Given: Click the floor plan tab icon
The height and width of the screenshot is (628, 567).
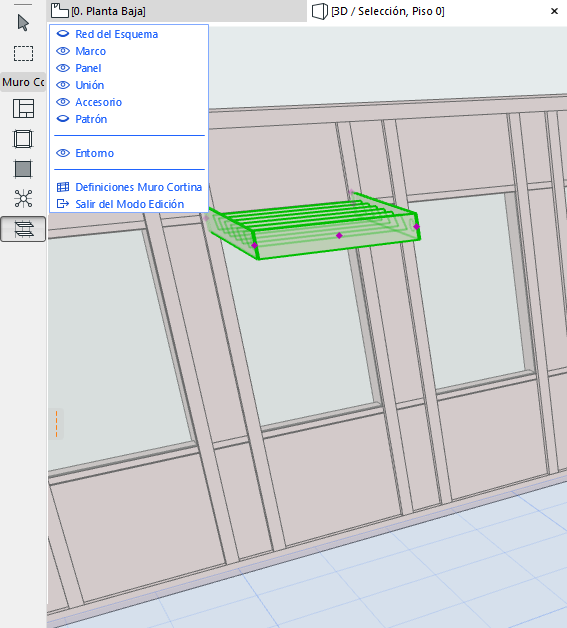Looking at the screenshot, I should tap(59, 11).
